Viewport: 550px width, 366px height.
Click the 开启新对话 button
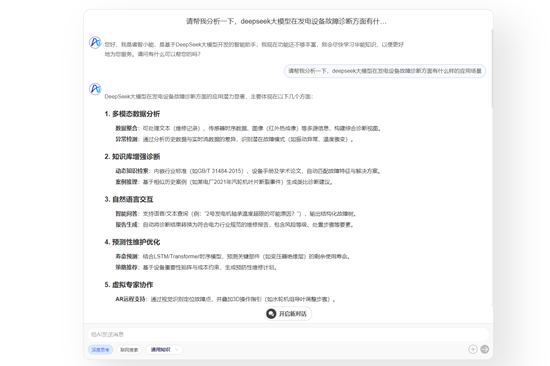click(x=288, y=314)
